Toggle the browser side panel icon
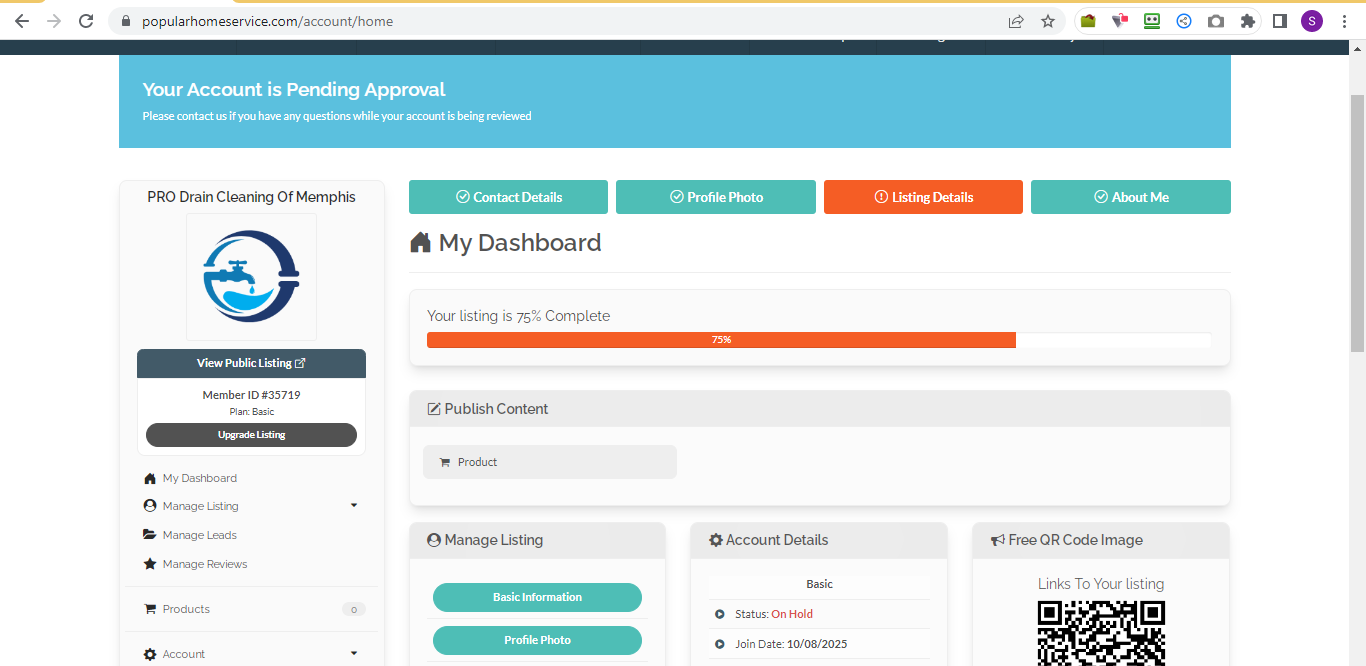Screen dimensions: 1366x666 click(x=1279, y=21)
